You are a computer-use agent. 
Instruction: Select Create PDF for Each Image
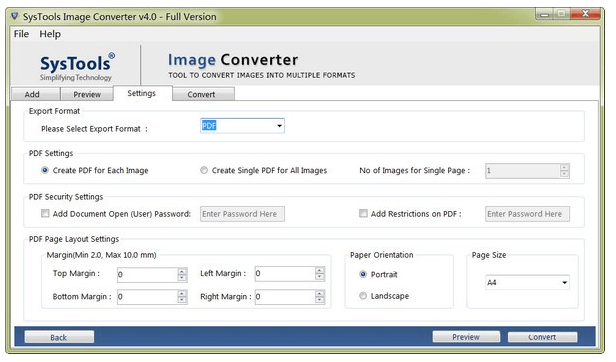click(x=94, y=171)
